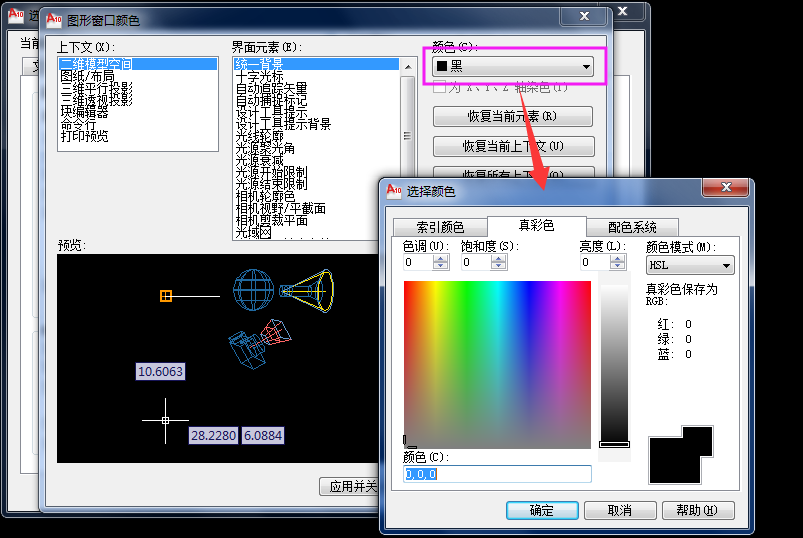Close the 图形窗口颜色 dialog

(x=584, y=16)
